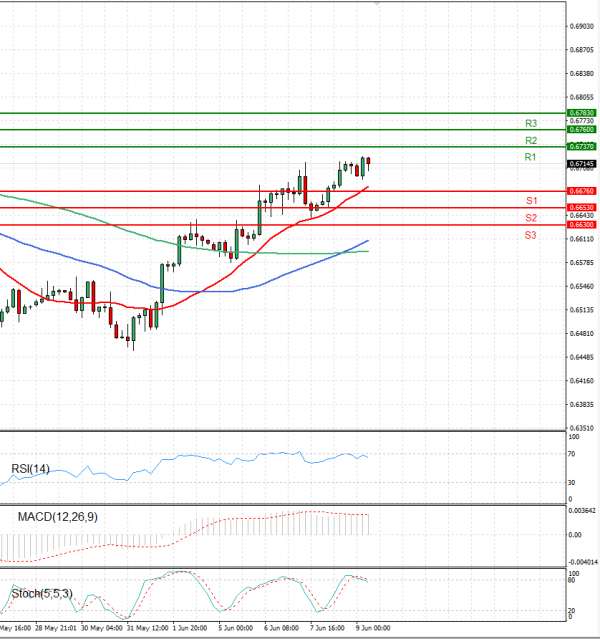600x639 pixels.
Task: Select the RSI(14) indicator label
Action: (30, 469)
